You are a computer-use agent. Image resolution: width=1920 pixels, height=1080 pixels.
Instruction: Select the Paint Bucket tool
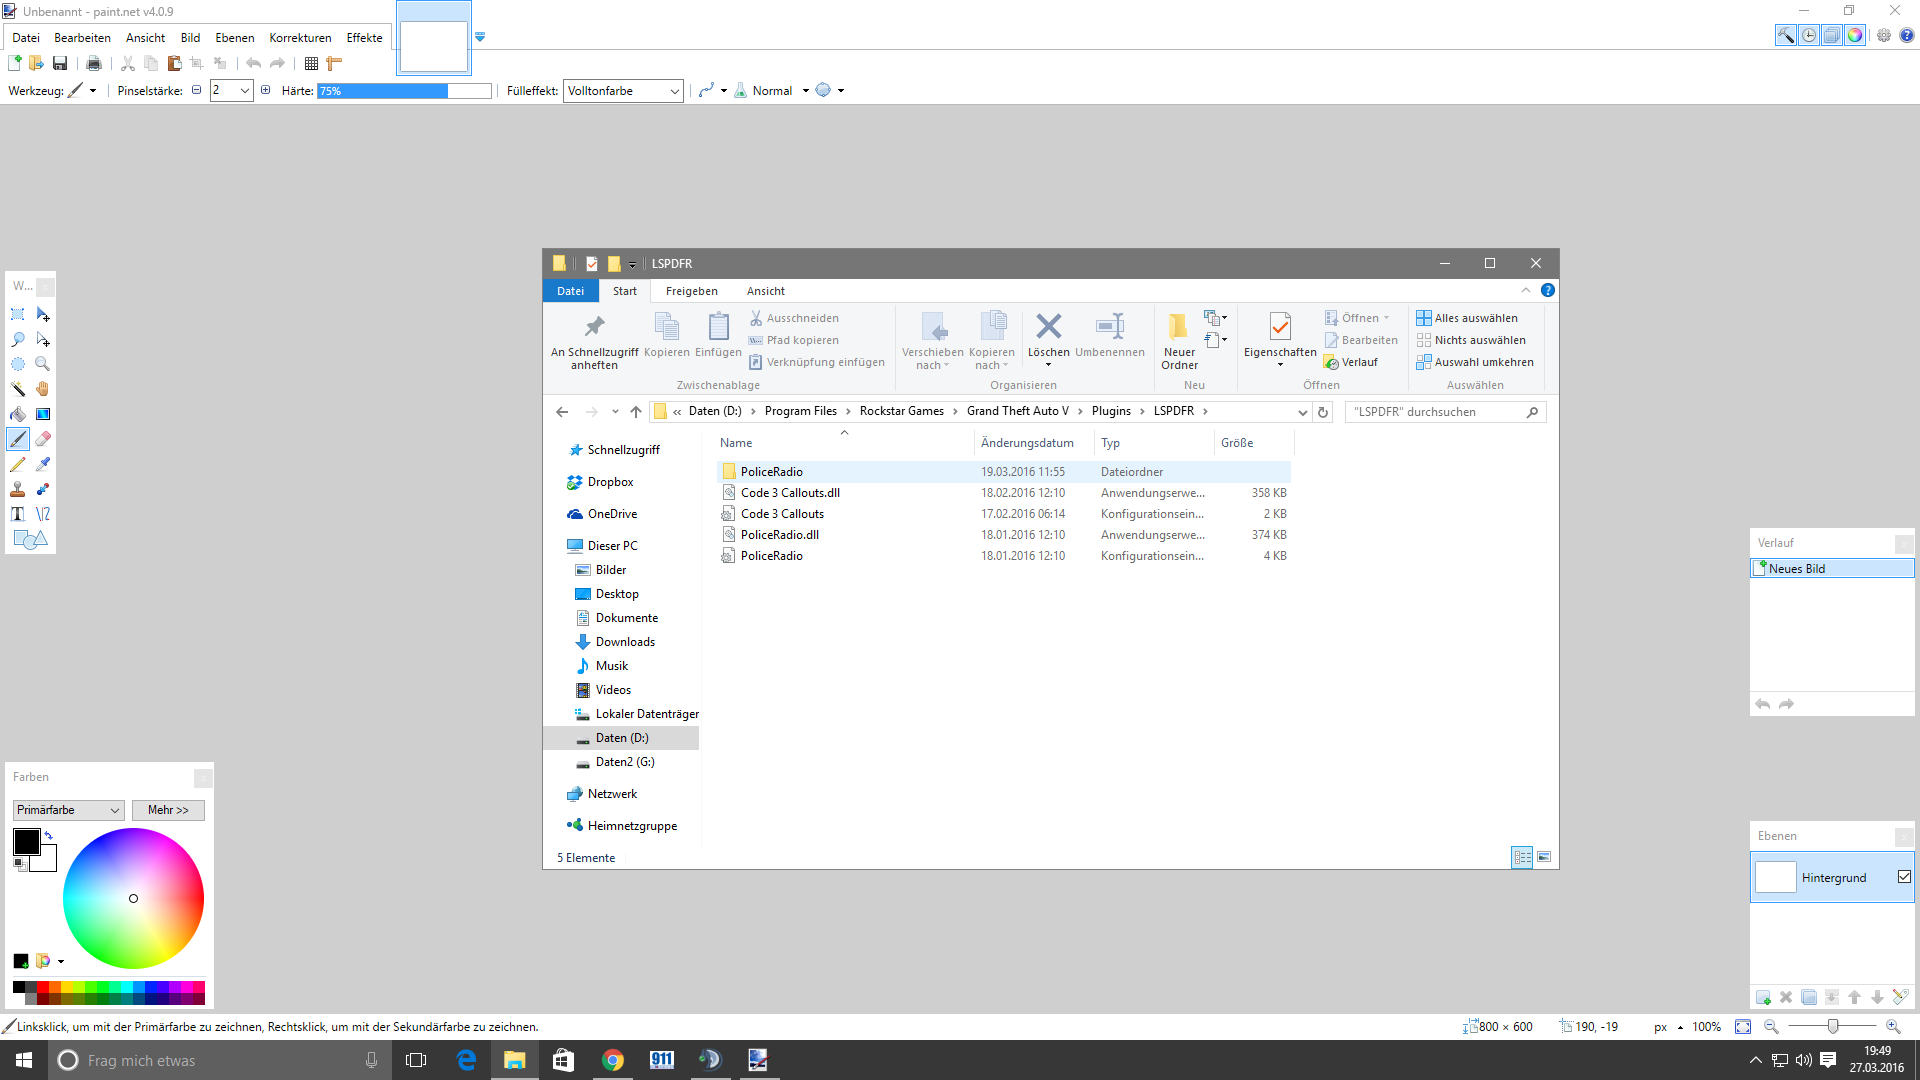point(18,414)
